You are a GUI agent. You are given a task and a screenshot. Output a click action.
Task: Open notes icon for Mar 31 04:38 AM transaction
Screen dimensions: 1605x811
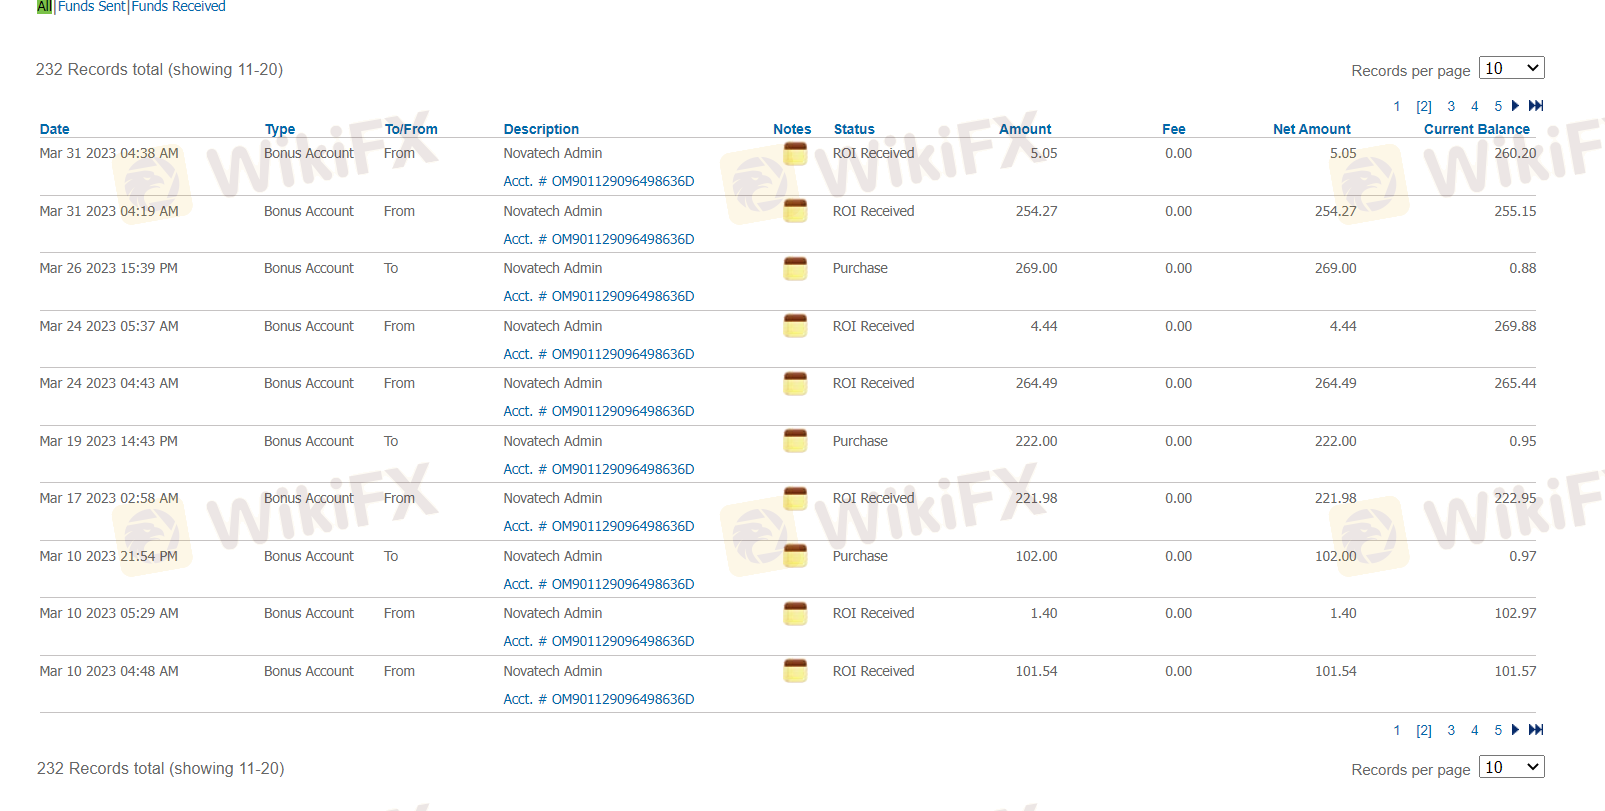click(795, 154)
